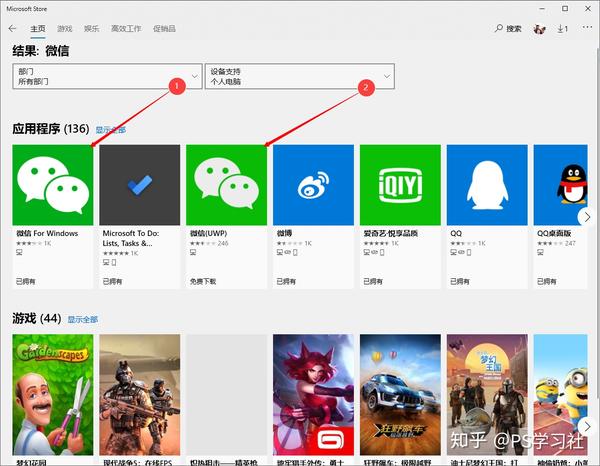Click the Microsoft To Do: Lists, Tasks title
The height and width of the screenshot is (466, 600).
click(x=131, y=238)
